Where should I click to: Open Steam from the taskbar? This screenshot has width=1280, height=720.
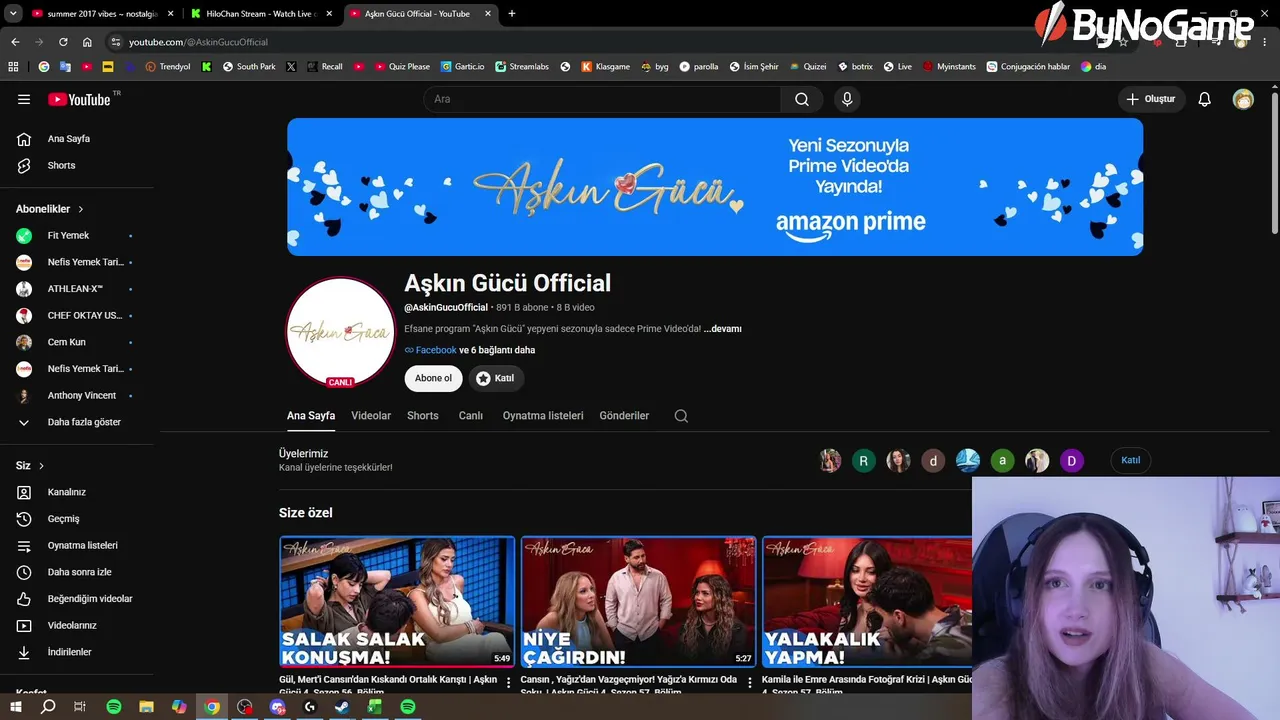(x=342, y=707)
